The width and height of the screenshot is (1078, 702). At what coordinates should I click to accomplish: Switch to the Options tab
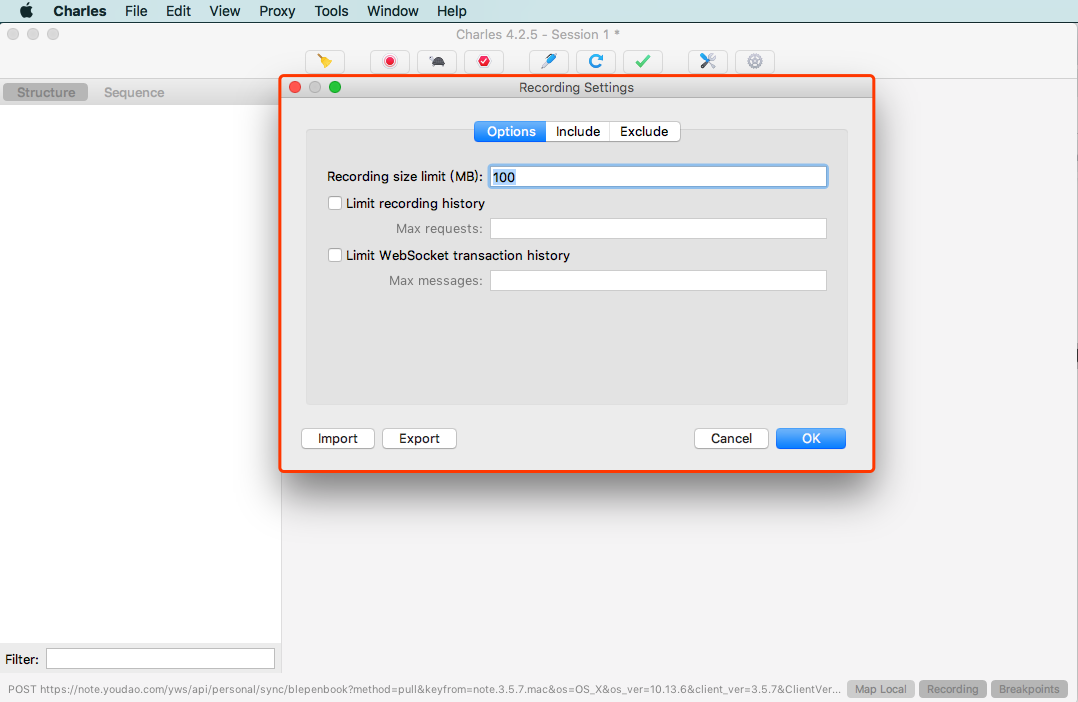pyautogui.click(x=510, y=131)
